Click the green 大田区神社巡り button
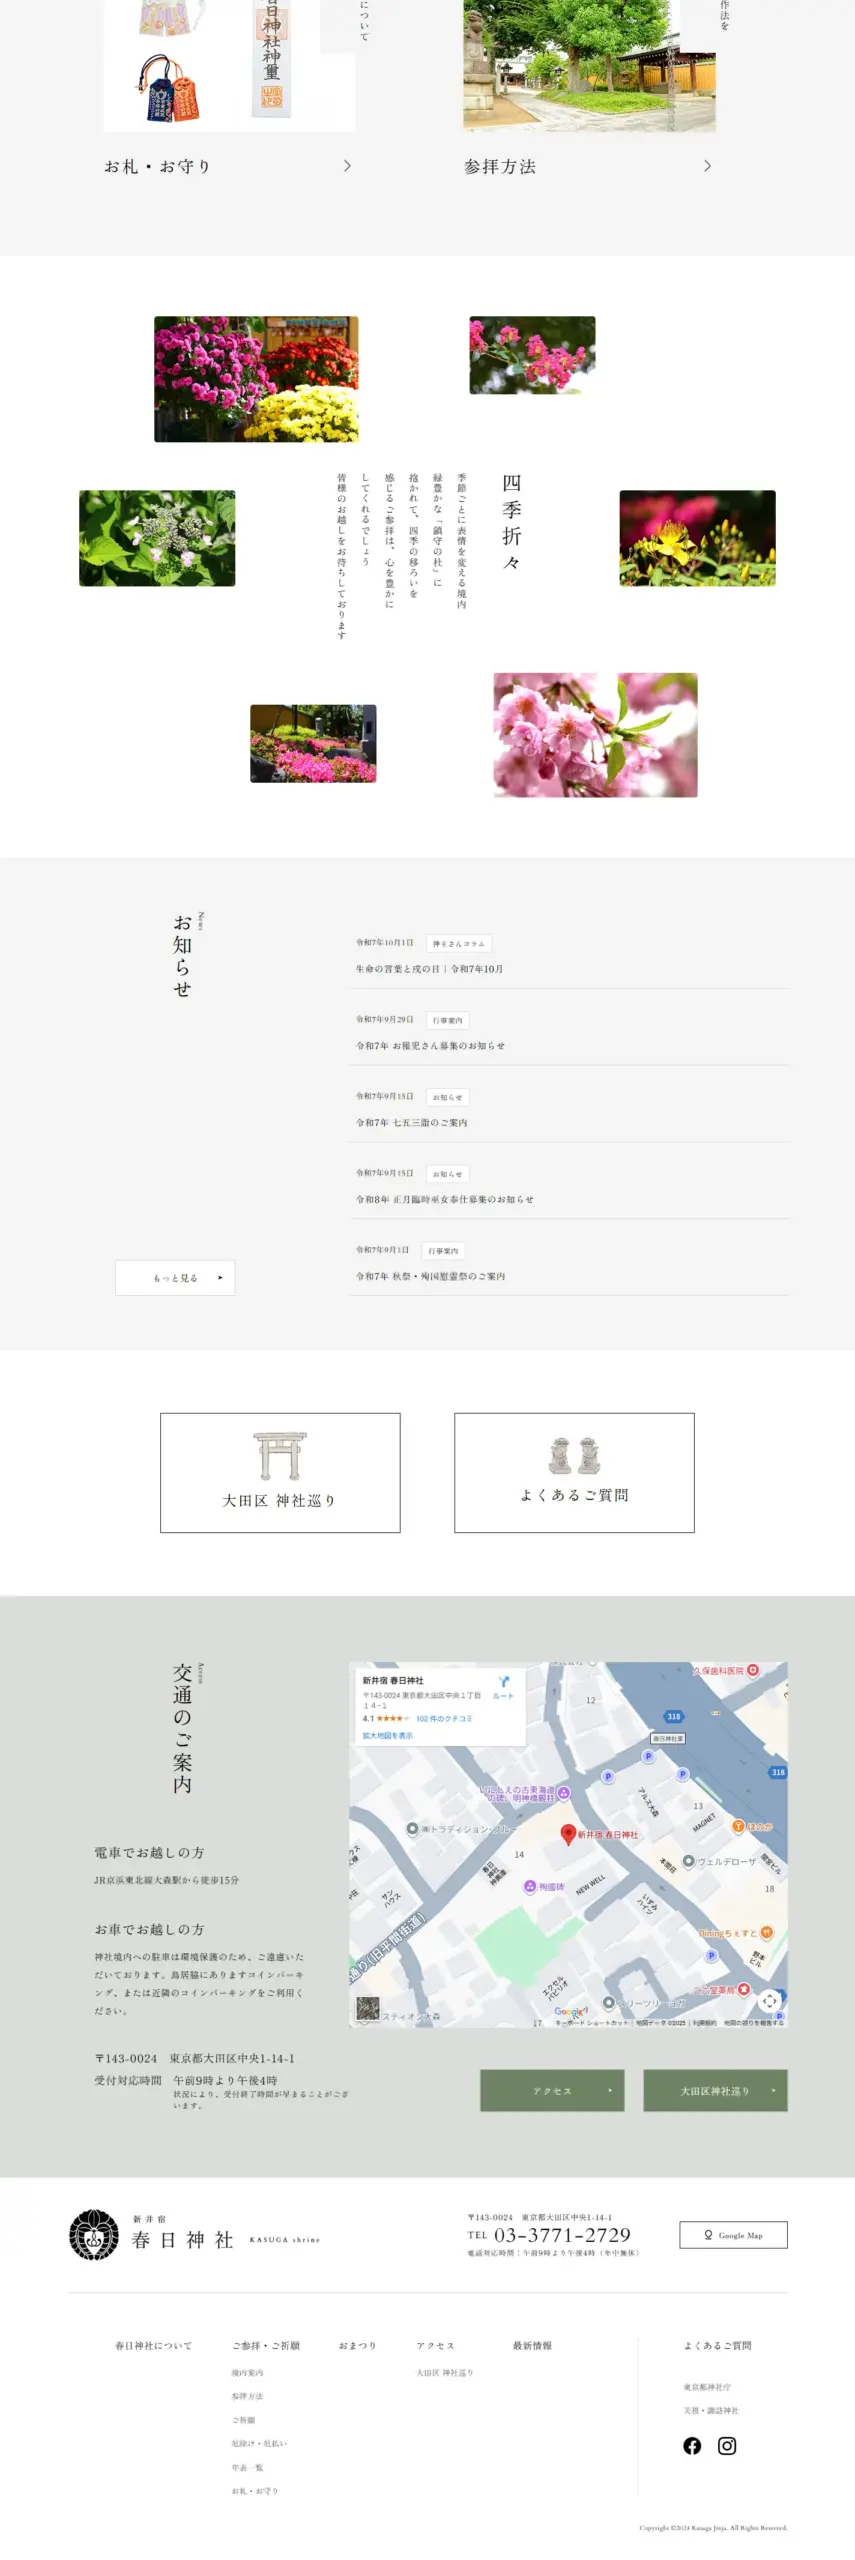Image resolution: width=855 pixels, height=2560 pixels. coord(715,2090)
